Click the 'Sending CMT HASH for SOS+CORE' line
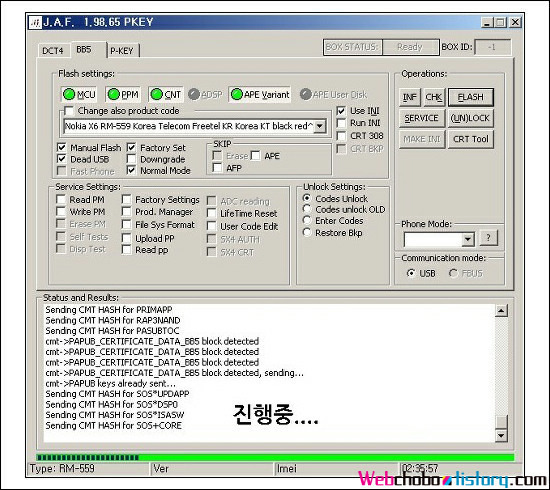The image size is (550, 490). click(113, 425)
